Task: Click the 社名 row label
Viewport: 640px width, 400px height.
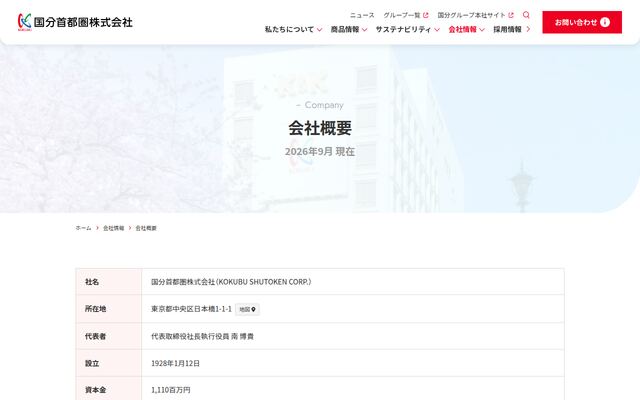Action: pos(92,282)
